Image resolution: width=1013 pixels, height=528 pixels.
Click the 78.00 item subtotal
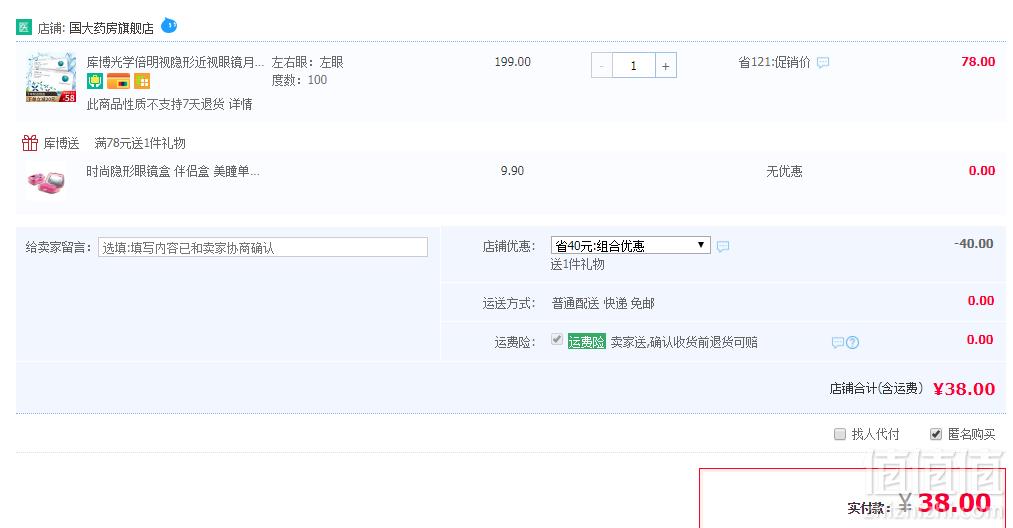point(978,62)
